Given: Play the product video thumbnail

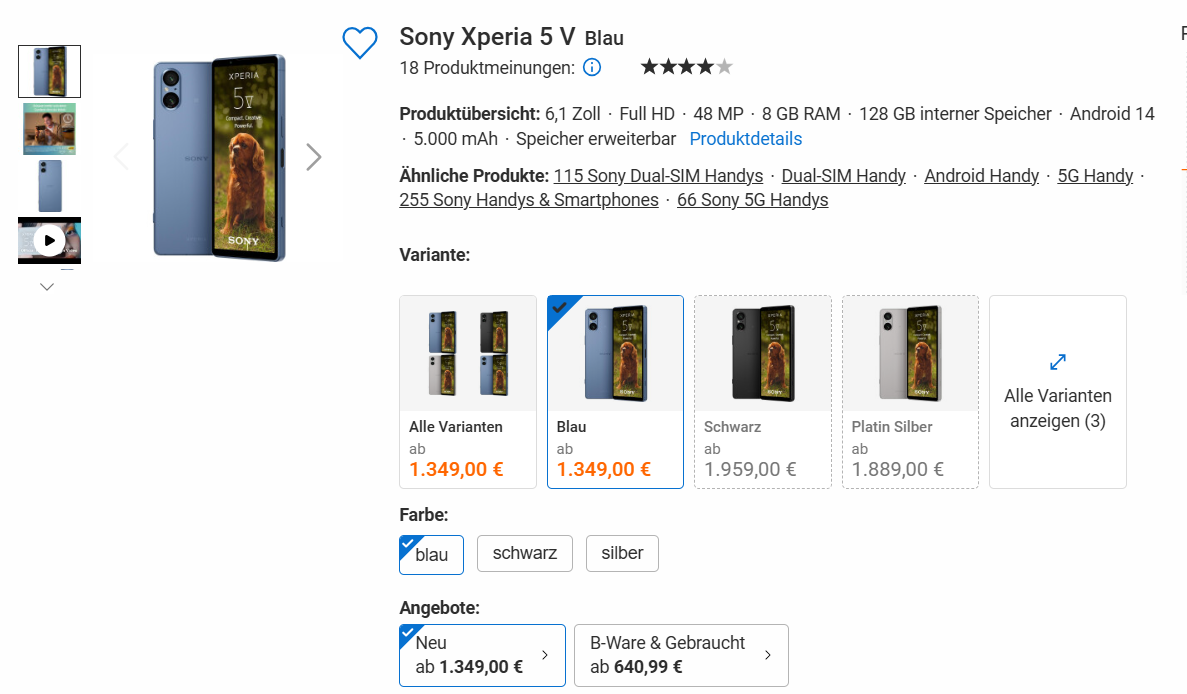Looking at the screenshot, I should click(x=49, y=240).
